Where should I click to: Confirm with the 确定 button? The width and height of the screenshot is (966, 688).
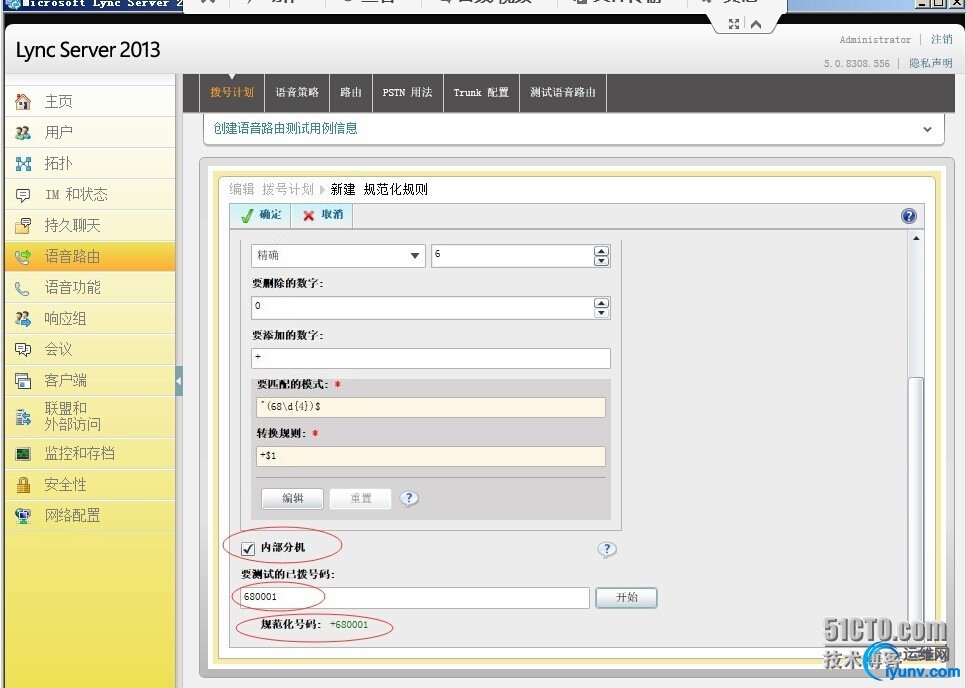click(x=261, y=215)
